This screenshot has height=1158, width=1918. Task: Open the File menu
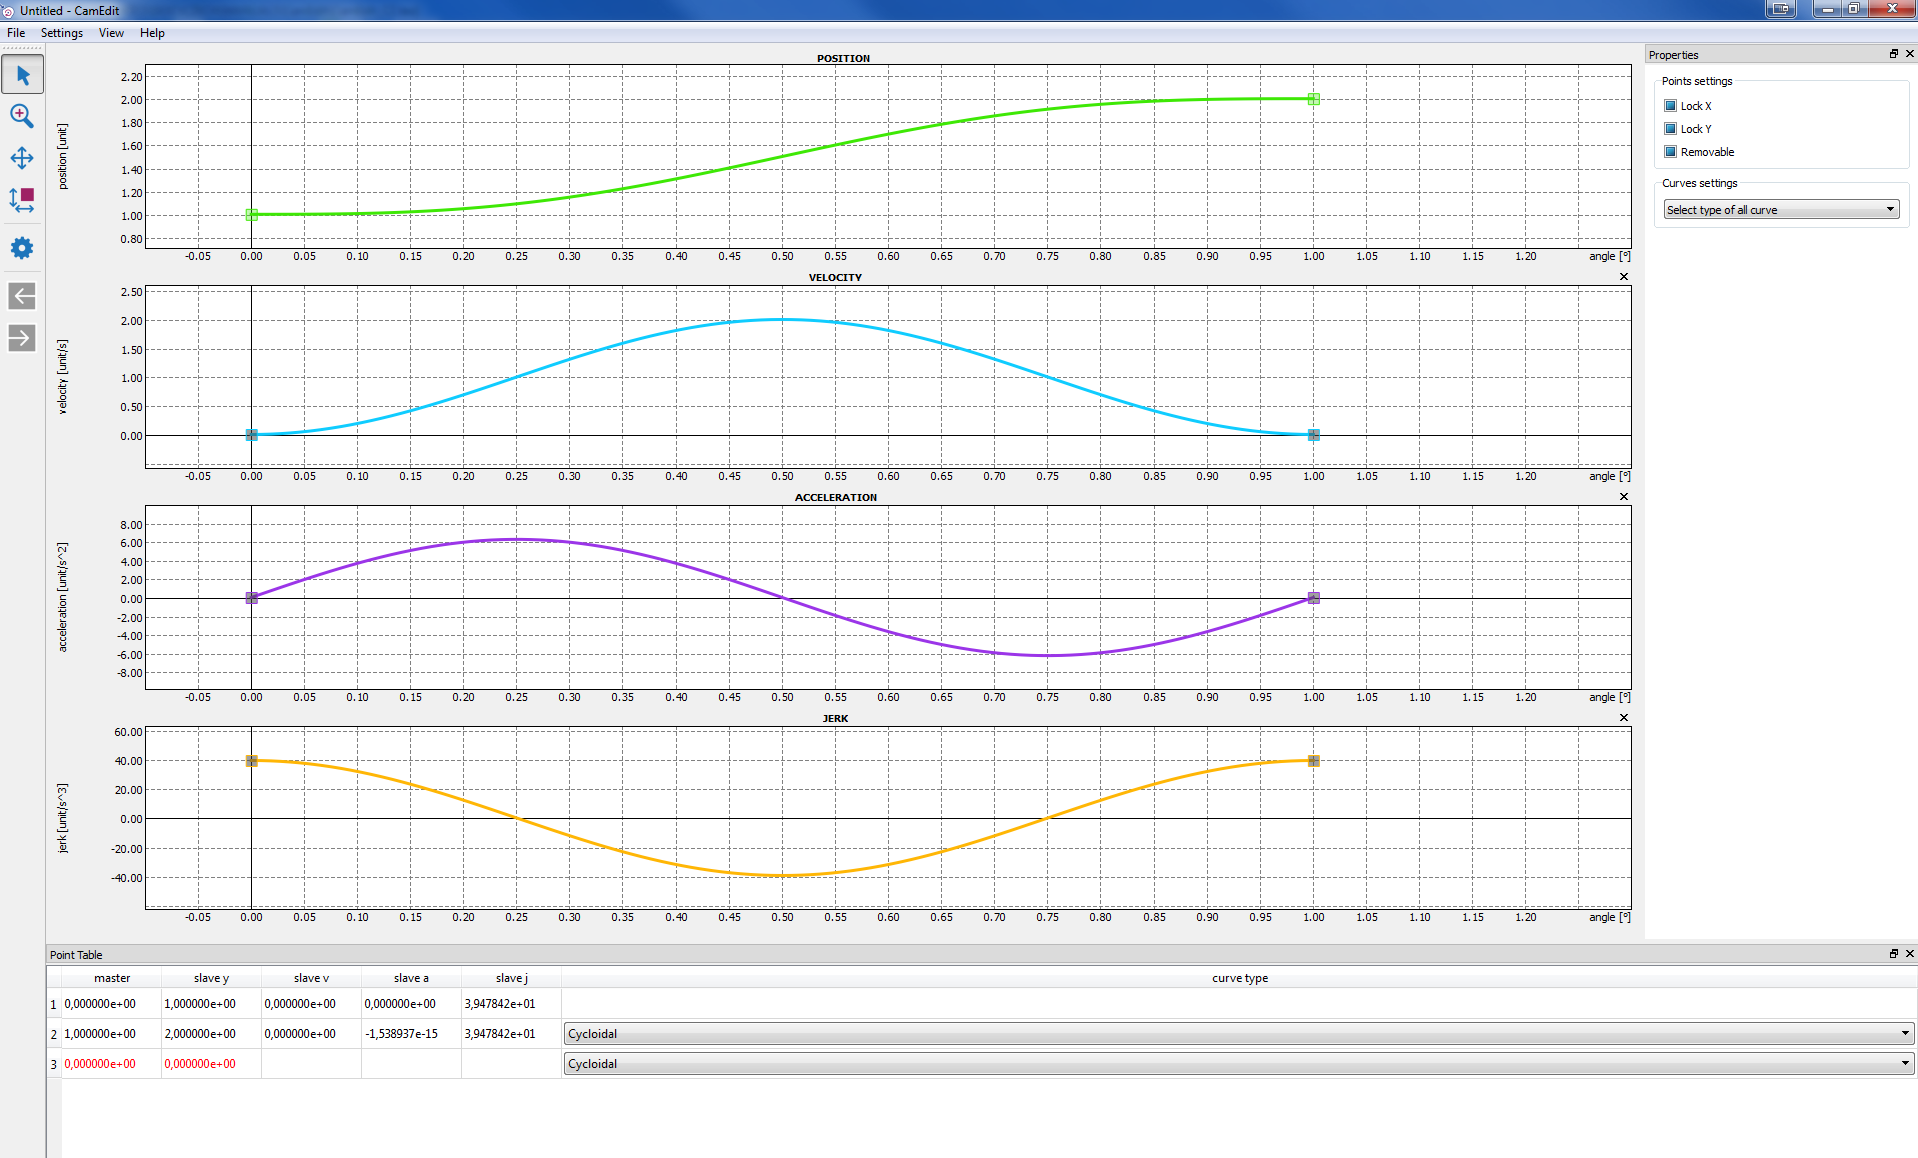pyautogui.click(x=16, y=33)
